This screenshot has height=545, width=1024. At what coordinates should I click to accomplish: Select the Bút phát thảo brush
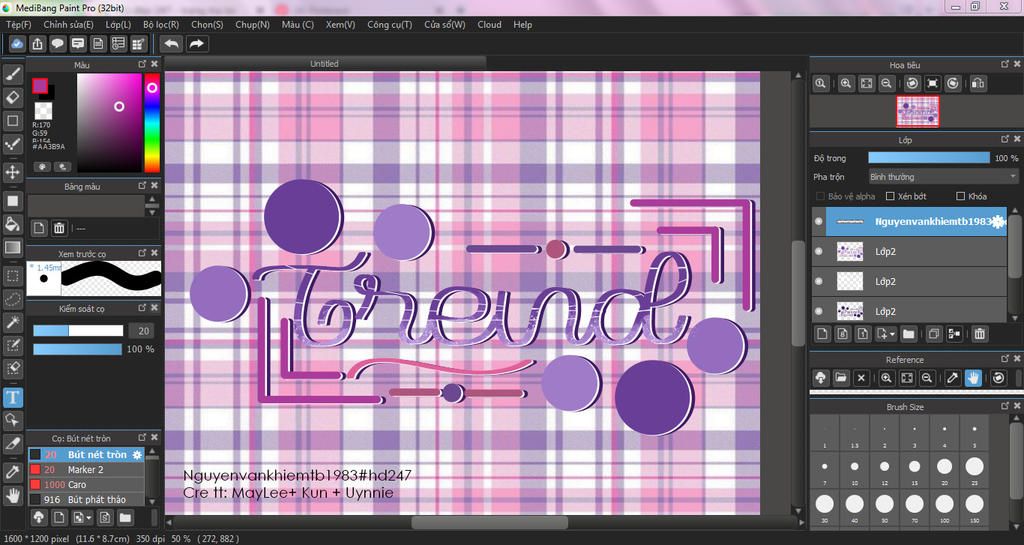coord(86,499)
